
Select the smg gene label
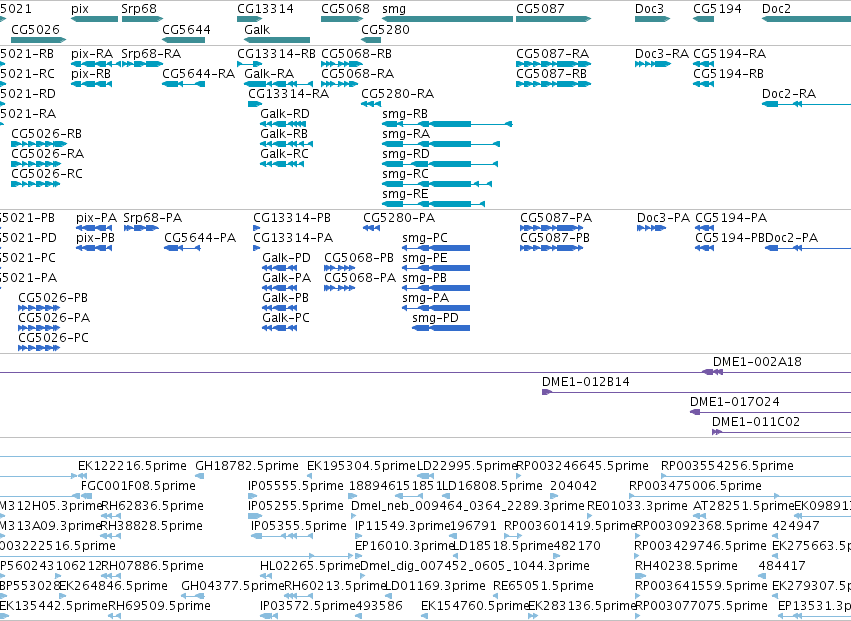pos(394,9)
